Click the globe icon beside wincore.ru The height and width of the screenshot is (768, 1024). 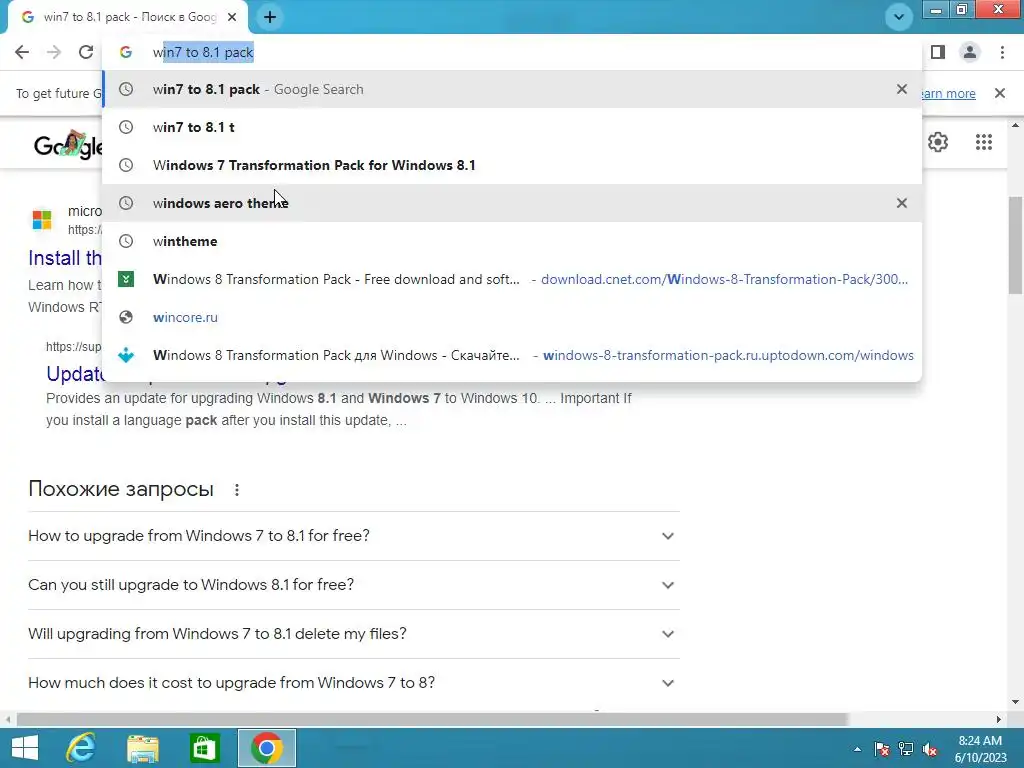pyautogui.click(x=125, y=317)
